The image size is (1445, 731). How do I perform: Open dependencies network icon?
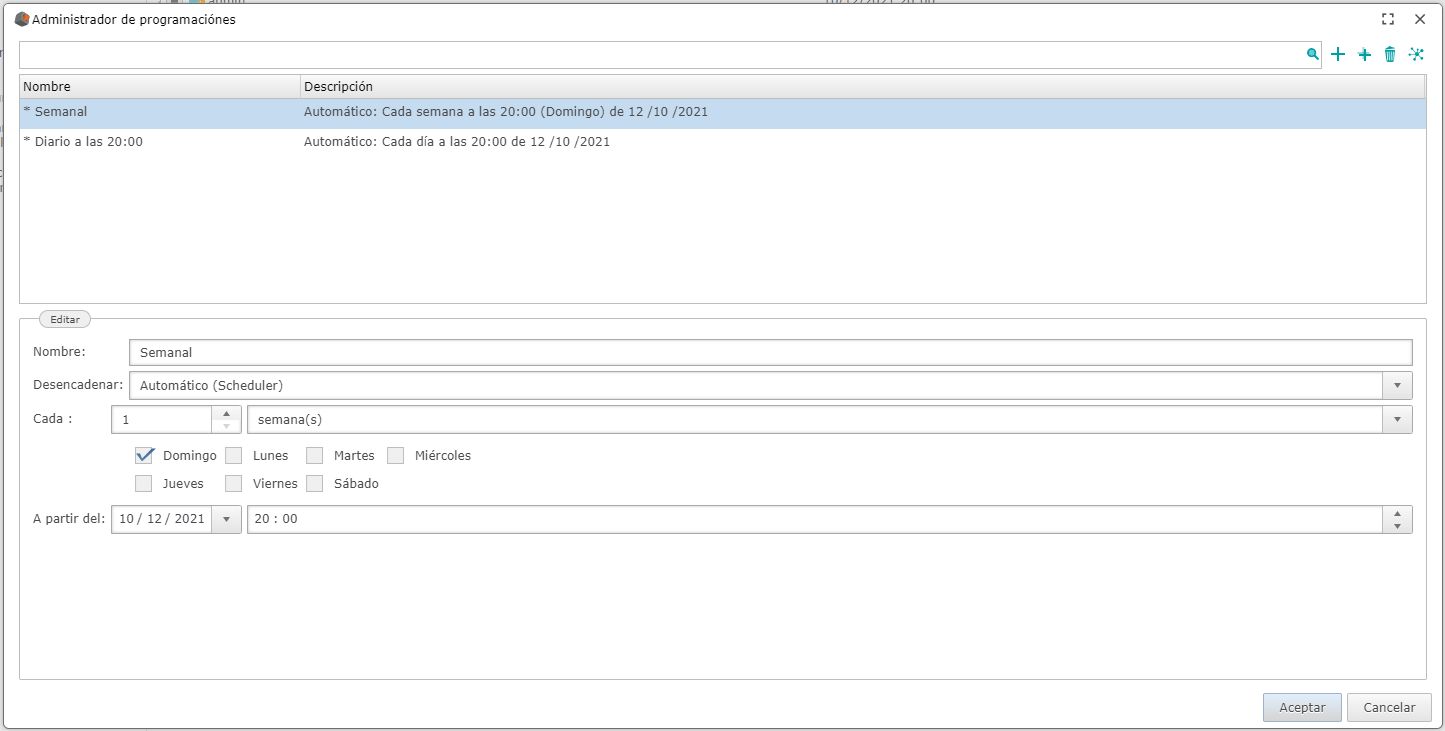click(x=1416, y=55)
